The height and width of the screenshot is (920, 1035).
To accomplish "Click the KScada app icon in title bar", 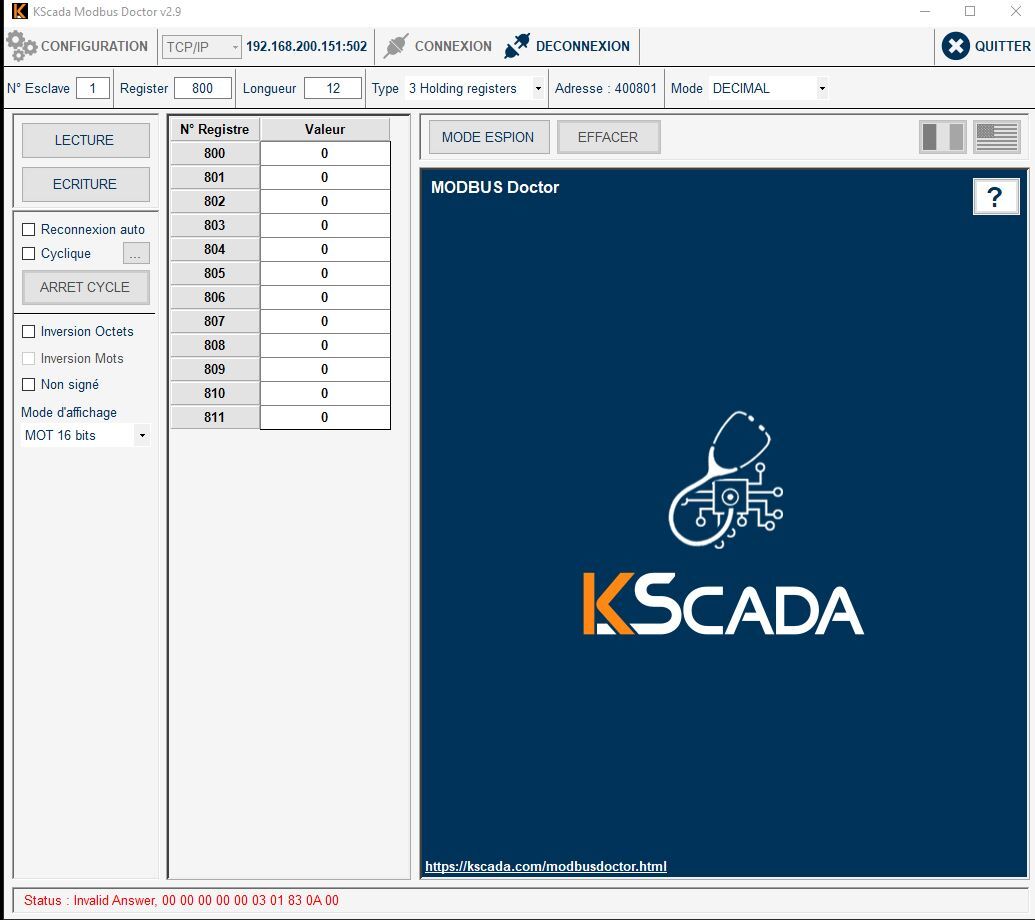I will point(20,11).
